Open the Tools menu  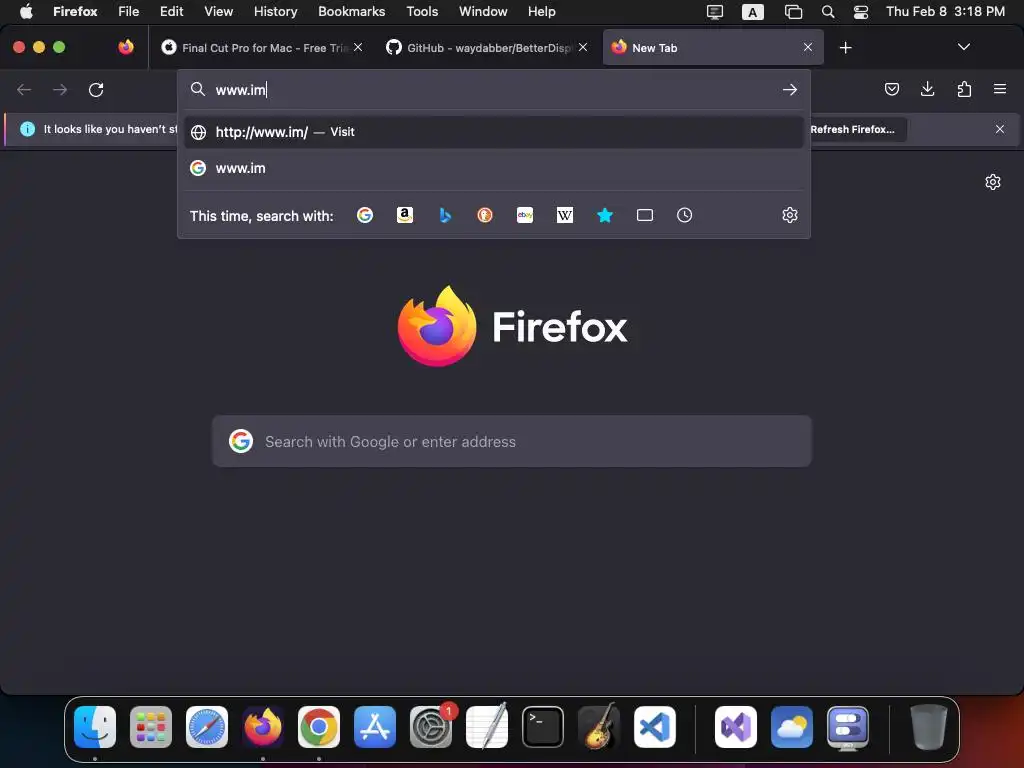coord(422,11)
